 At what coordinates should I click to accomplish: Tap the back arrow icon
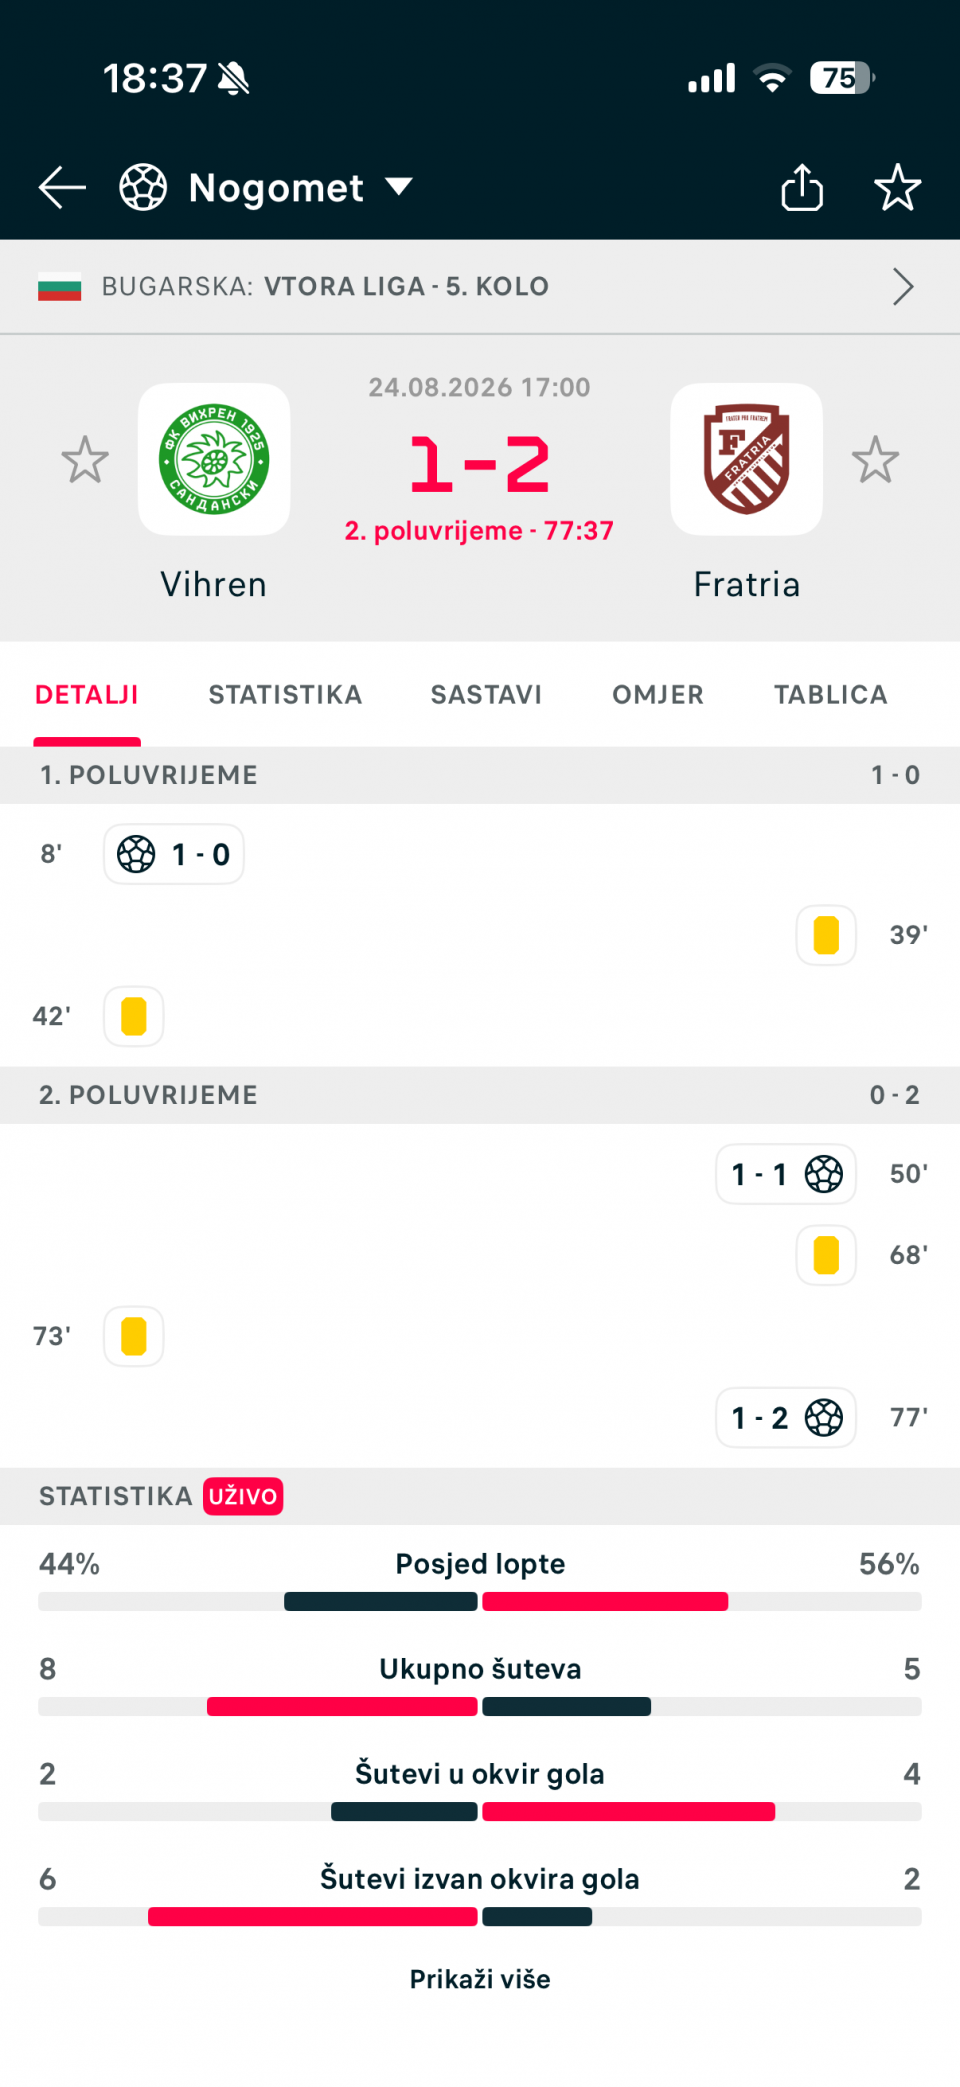click(62, 188)
